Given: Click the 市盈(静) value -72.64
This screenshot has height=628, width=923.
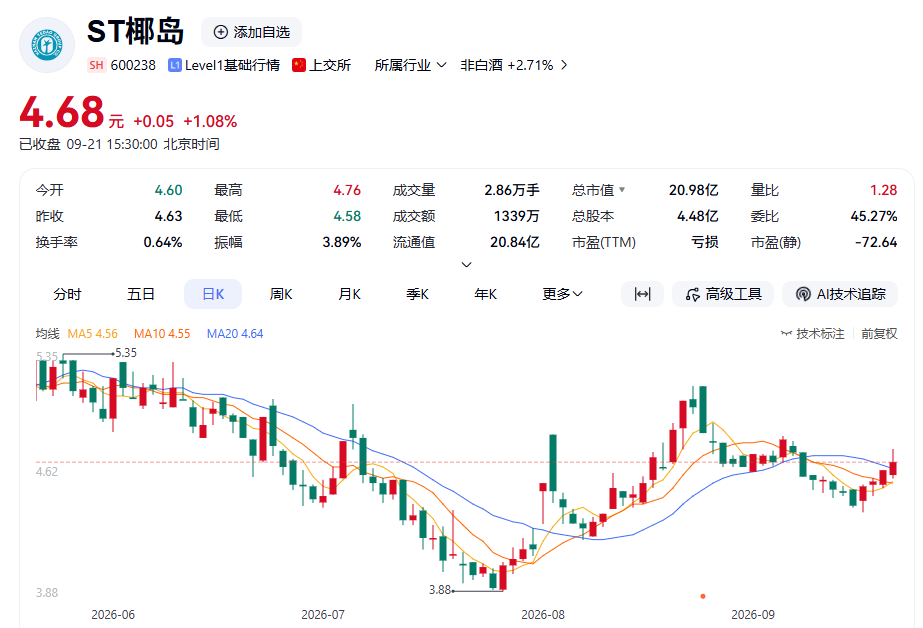Looking at the screenshot, I should coord(876,242).
